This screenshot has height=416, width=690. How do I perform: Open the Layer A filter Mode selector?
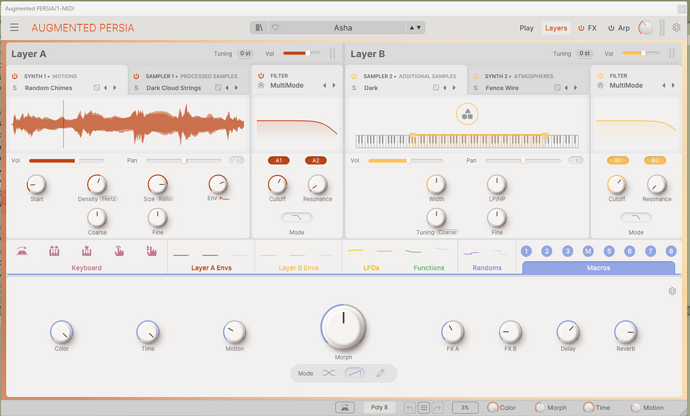point(297,217)
